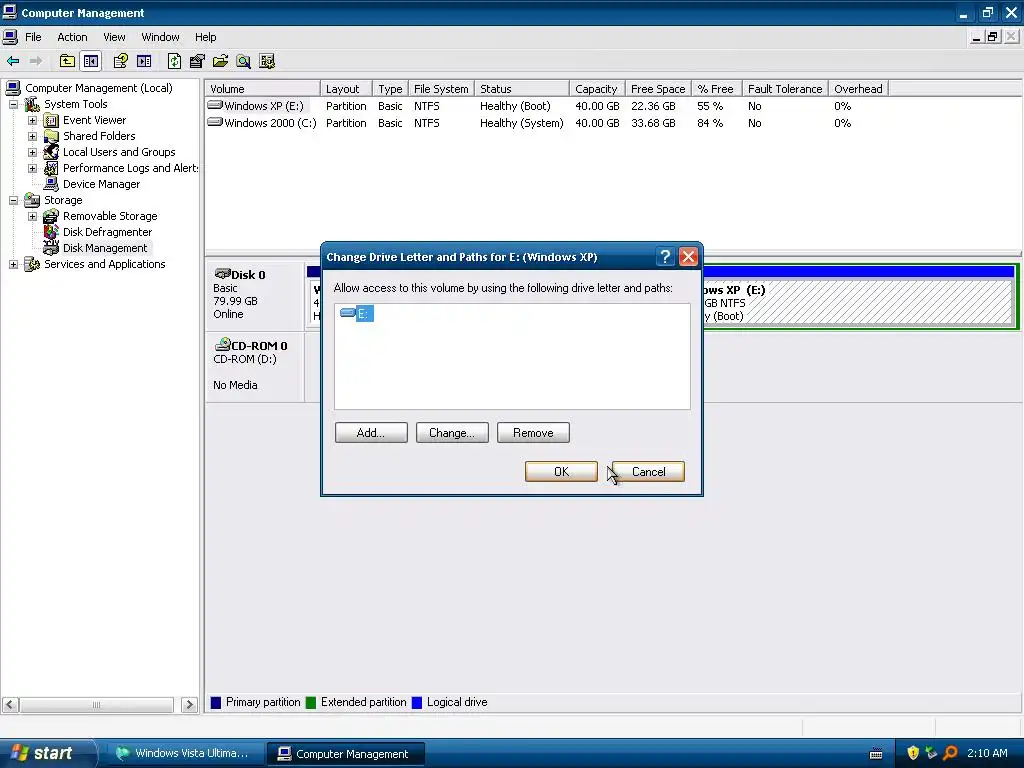Screen dimensions: 1024x768
Task: Select Performance Logs and Alerts node
Action: 130,168
